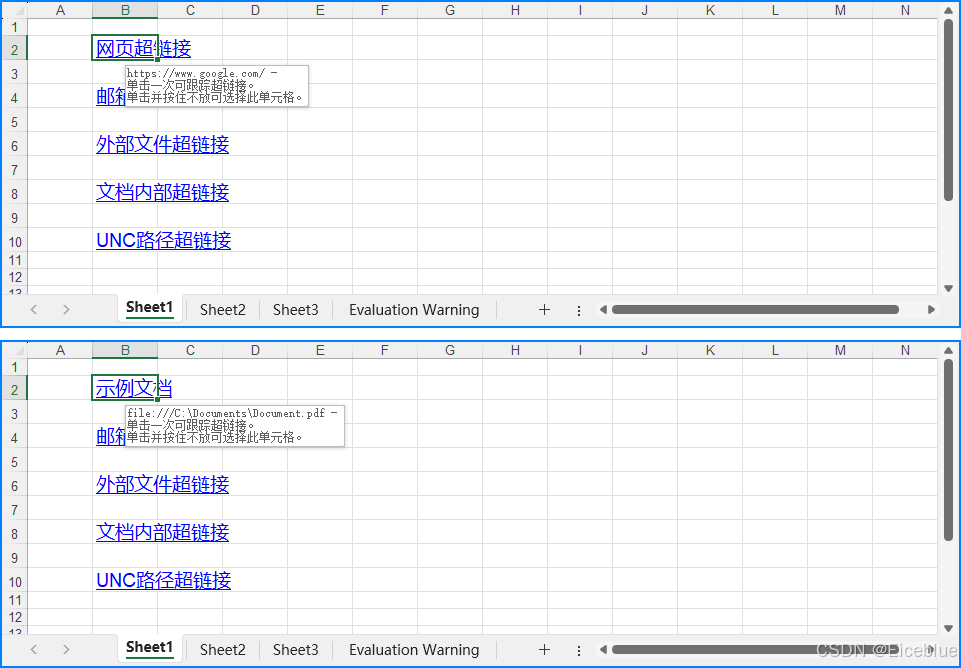
Task: Select Sheet1 tab in the lower workbook
Action: [x=150, y=648]
